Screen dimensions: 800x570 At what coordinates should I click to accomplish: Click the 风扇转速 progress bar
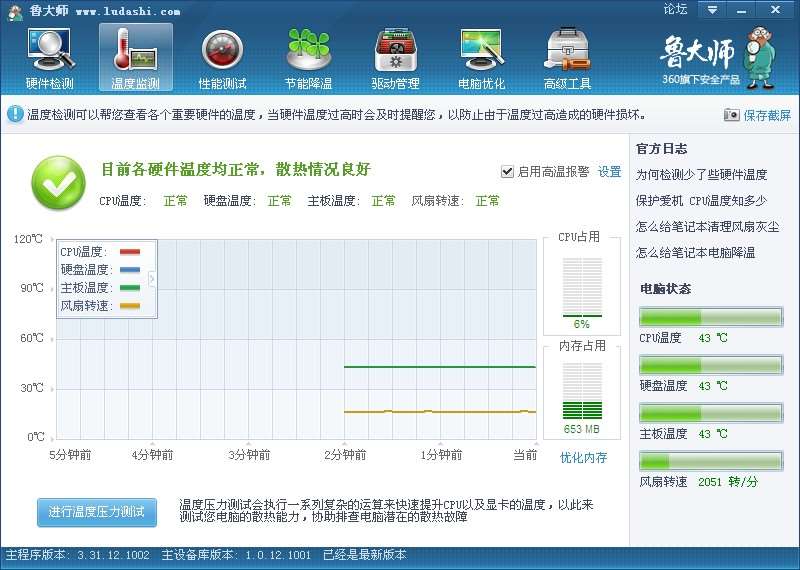[x=711, y=461]
